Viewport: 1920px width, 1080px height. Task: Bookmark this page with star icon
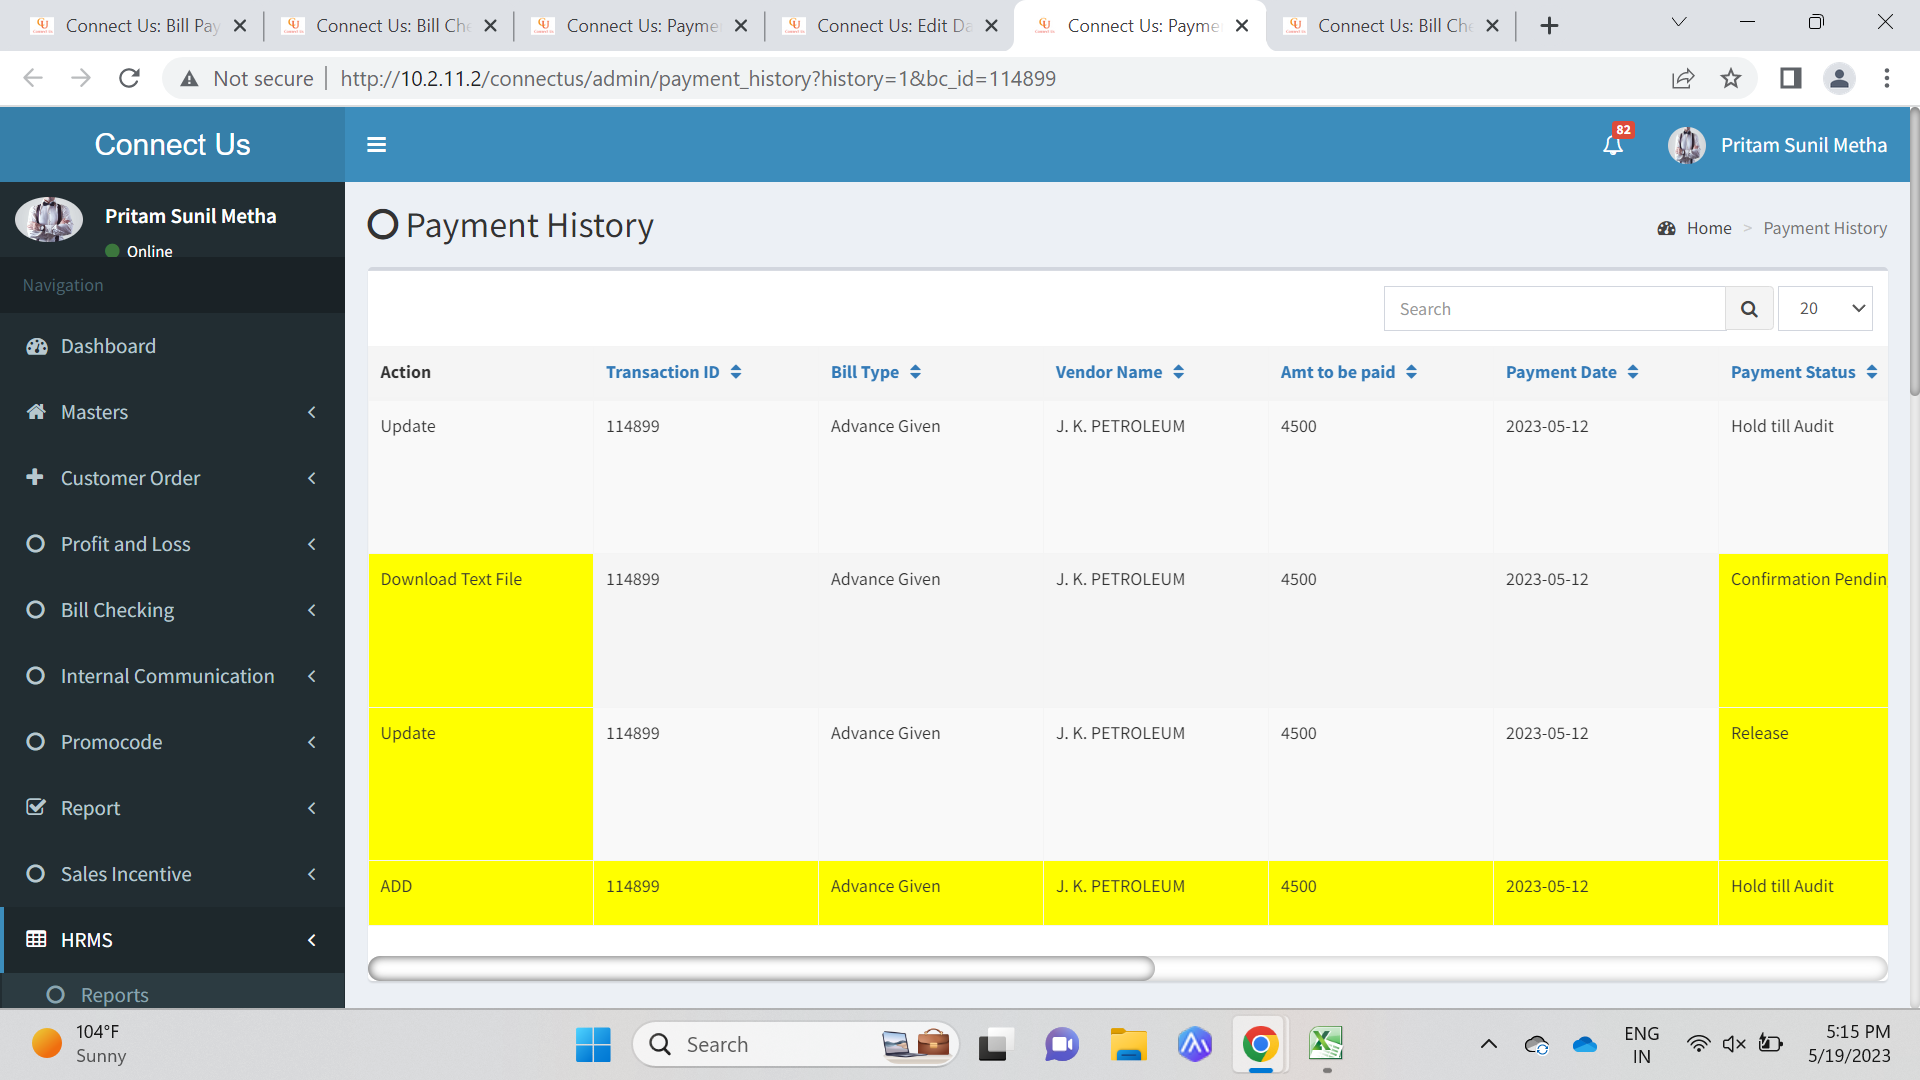[x=1731, y=78]
